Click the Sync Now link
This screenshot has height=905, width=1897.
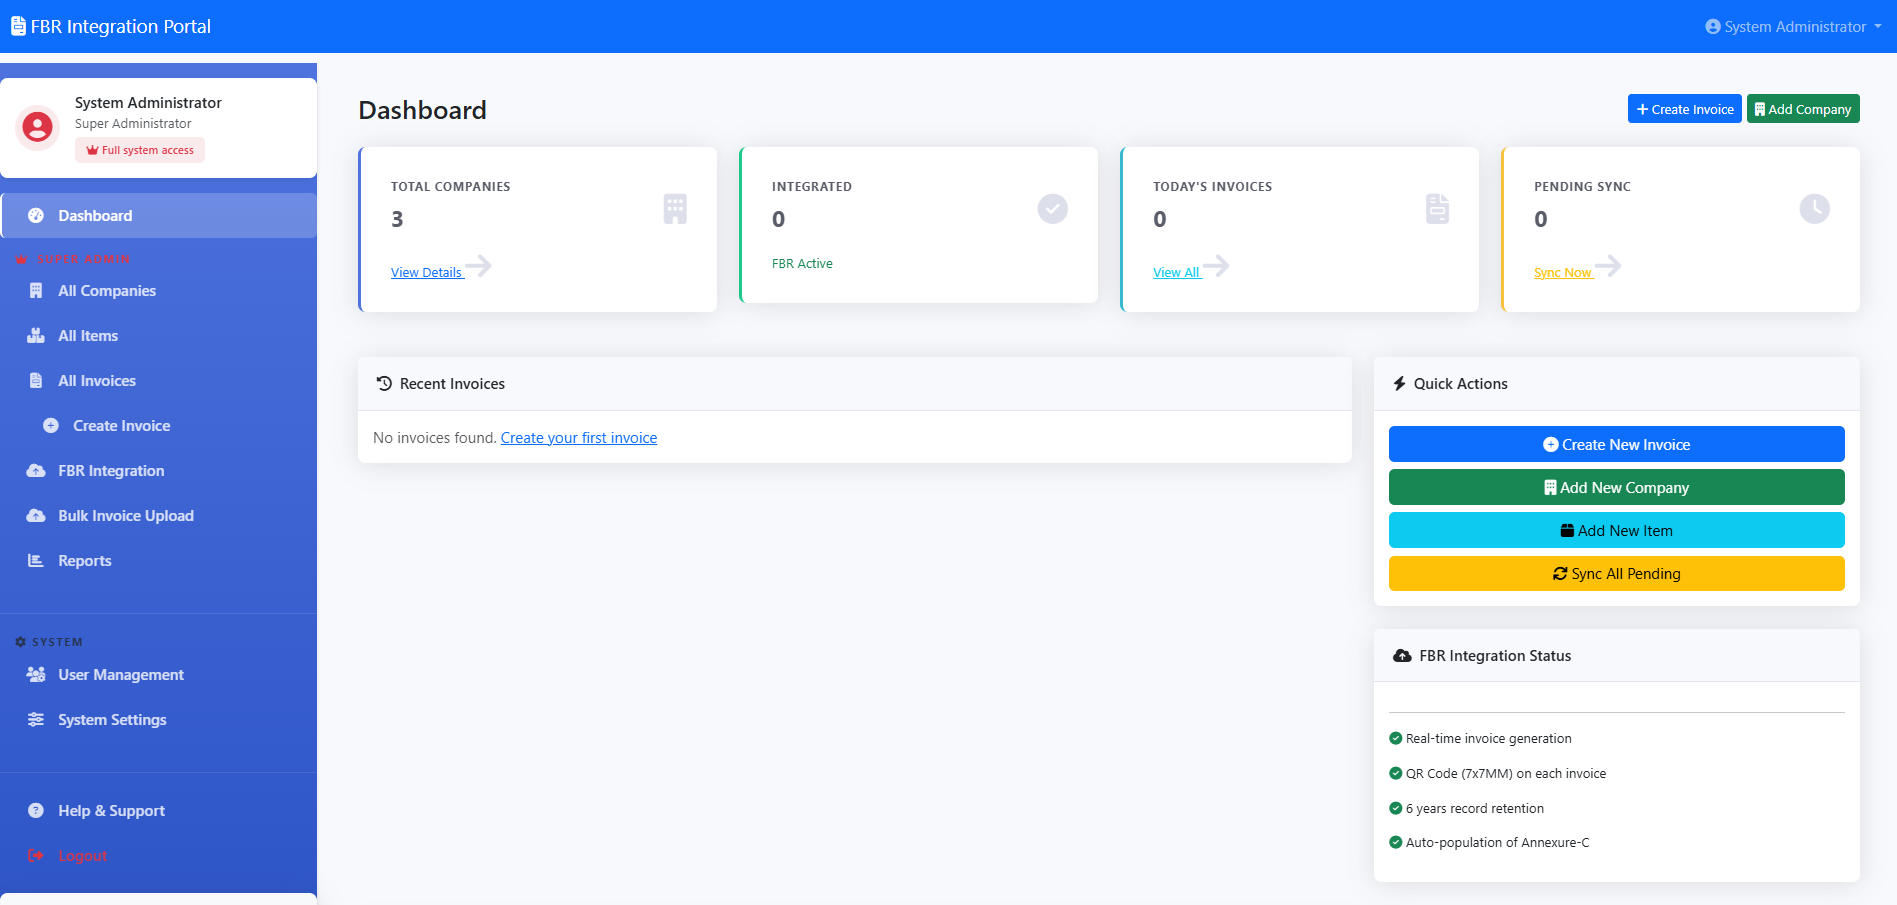(1563, 271)
